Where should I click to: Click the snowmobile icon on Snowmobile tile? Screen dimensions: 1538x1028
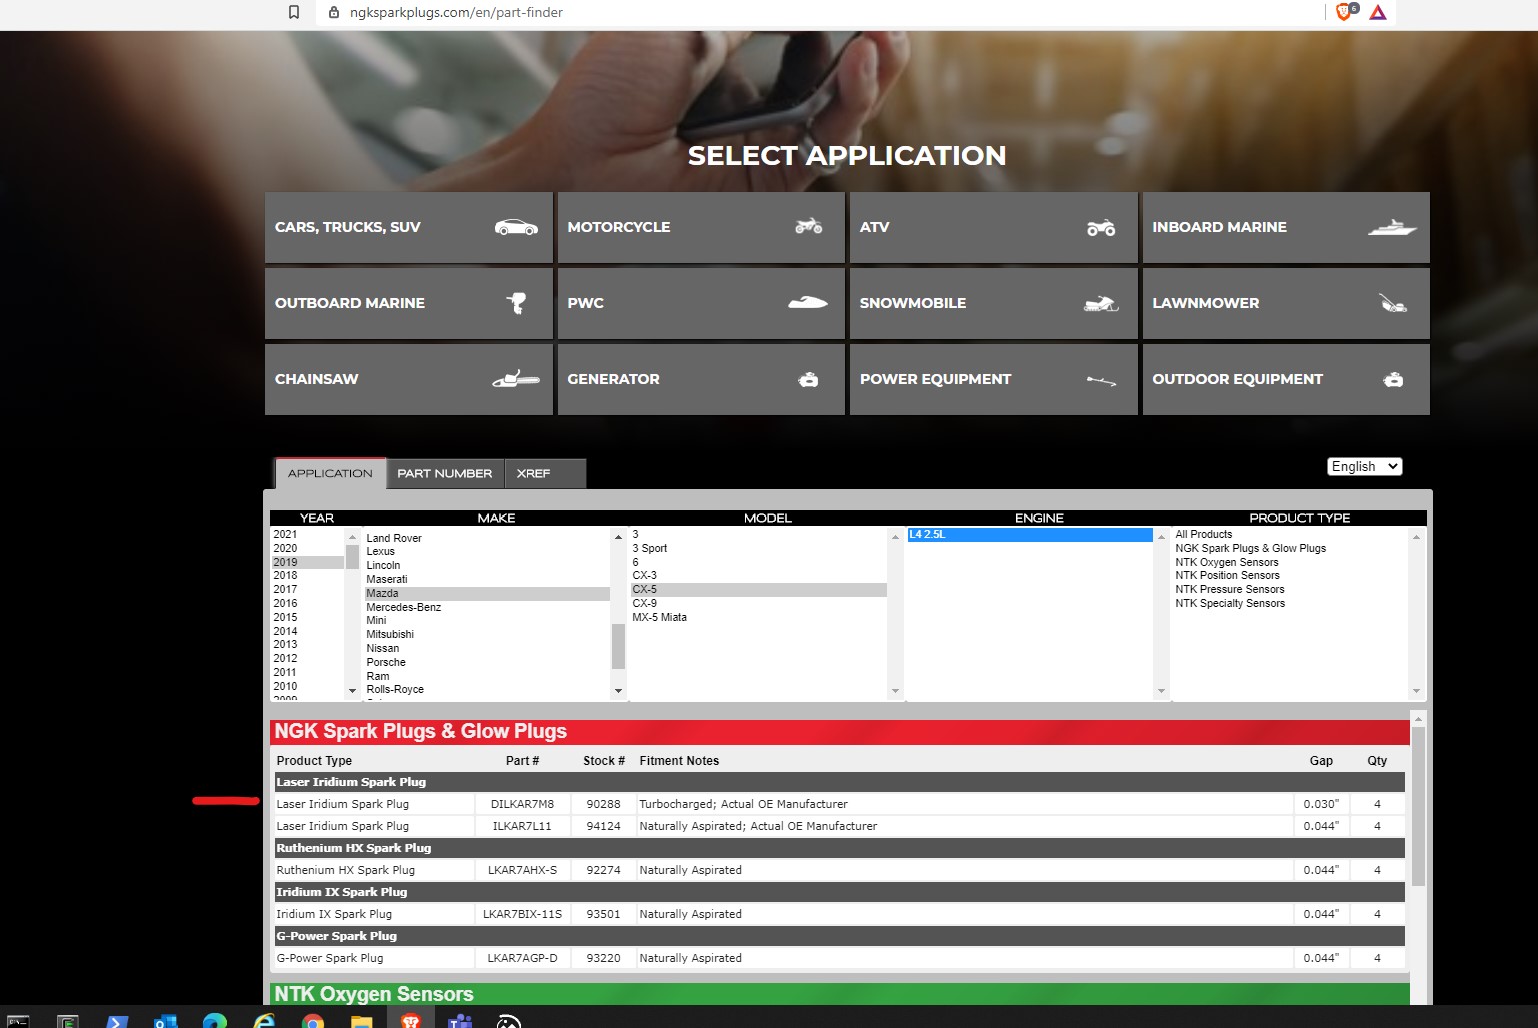coord(1100,303)
